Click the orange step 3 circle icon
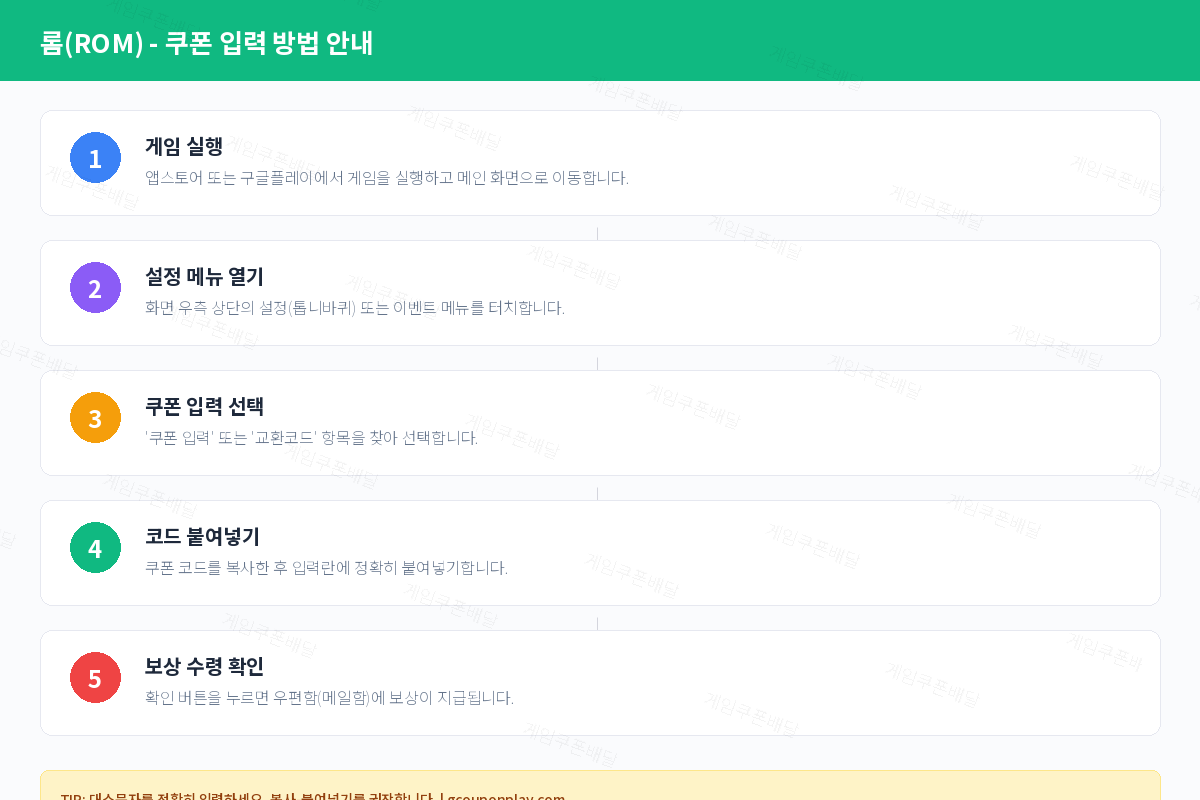1200x800 pixels. [95, 417]
